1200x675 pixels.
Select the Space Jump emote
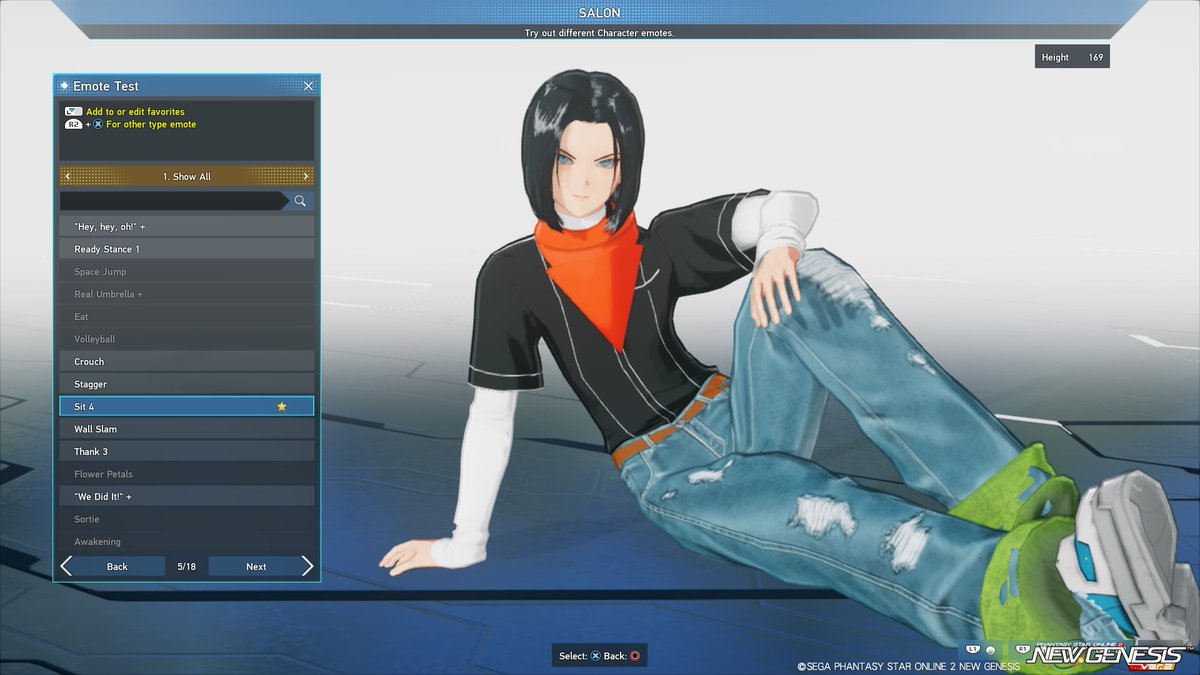tap(187, 272)
